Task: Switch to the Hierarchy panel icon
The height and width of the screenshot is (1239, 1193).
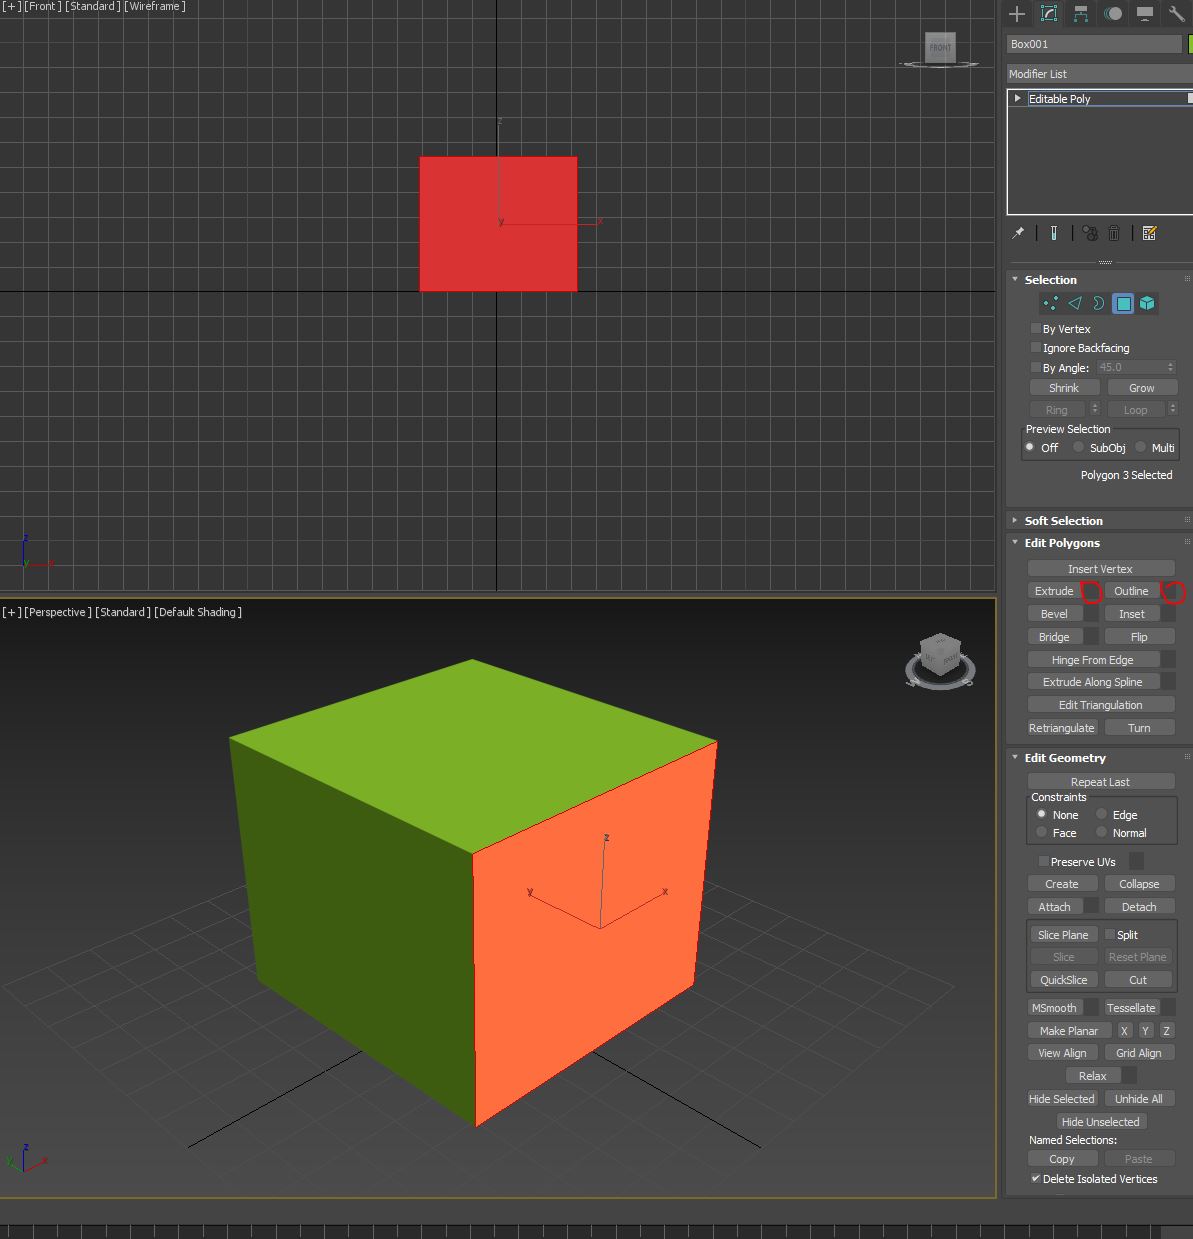Action: click(1081, 14)
